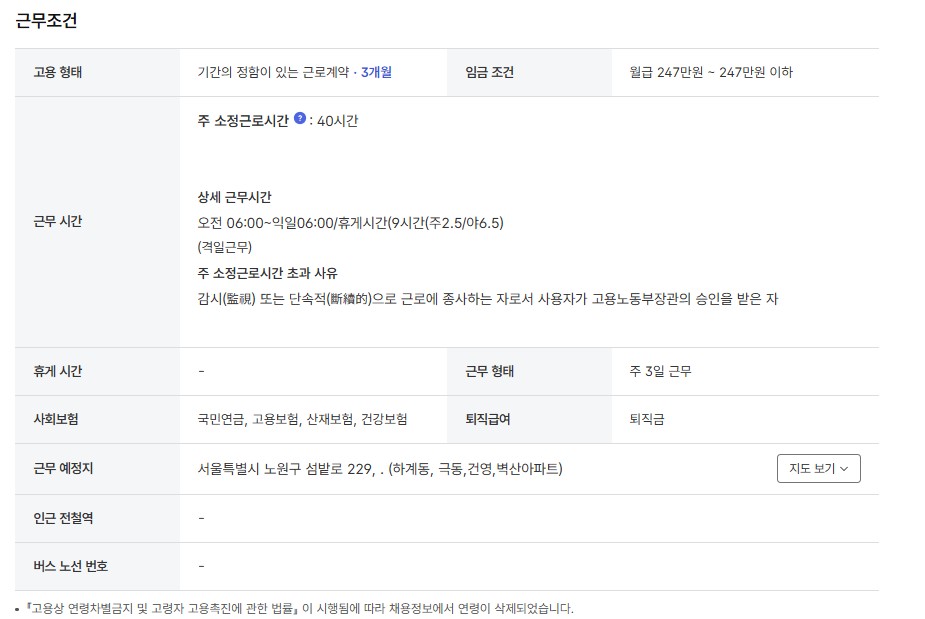Image resolution: width=925 pixels, height=619 pixels.
Task: Click the 사회보험 insurance list text
Action: (x=302, y=419)
